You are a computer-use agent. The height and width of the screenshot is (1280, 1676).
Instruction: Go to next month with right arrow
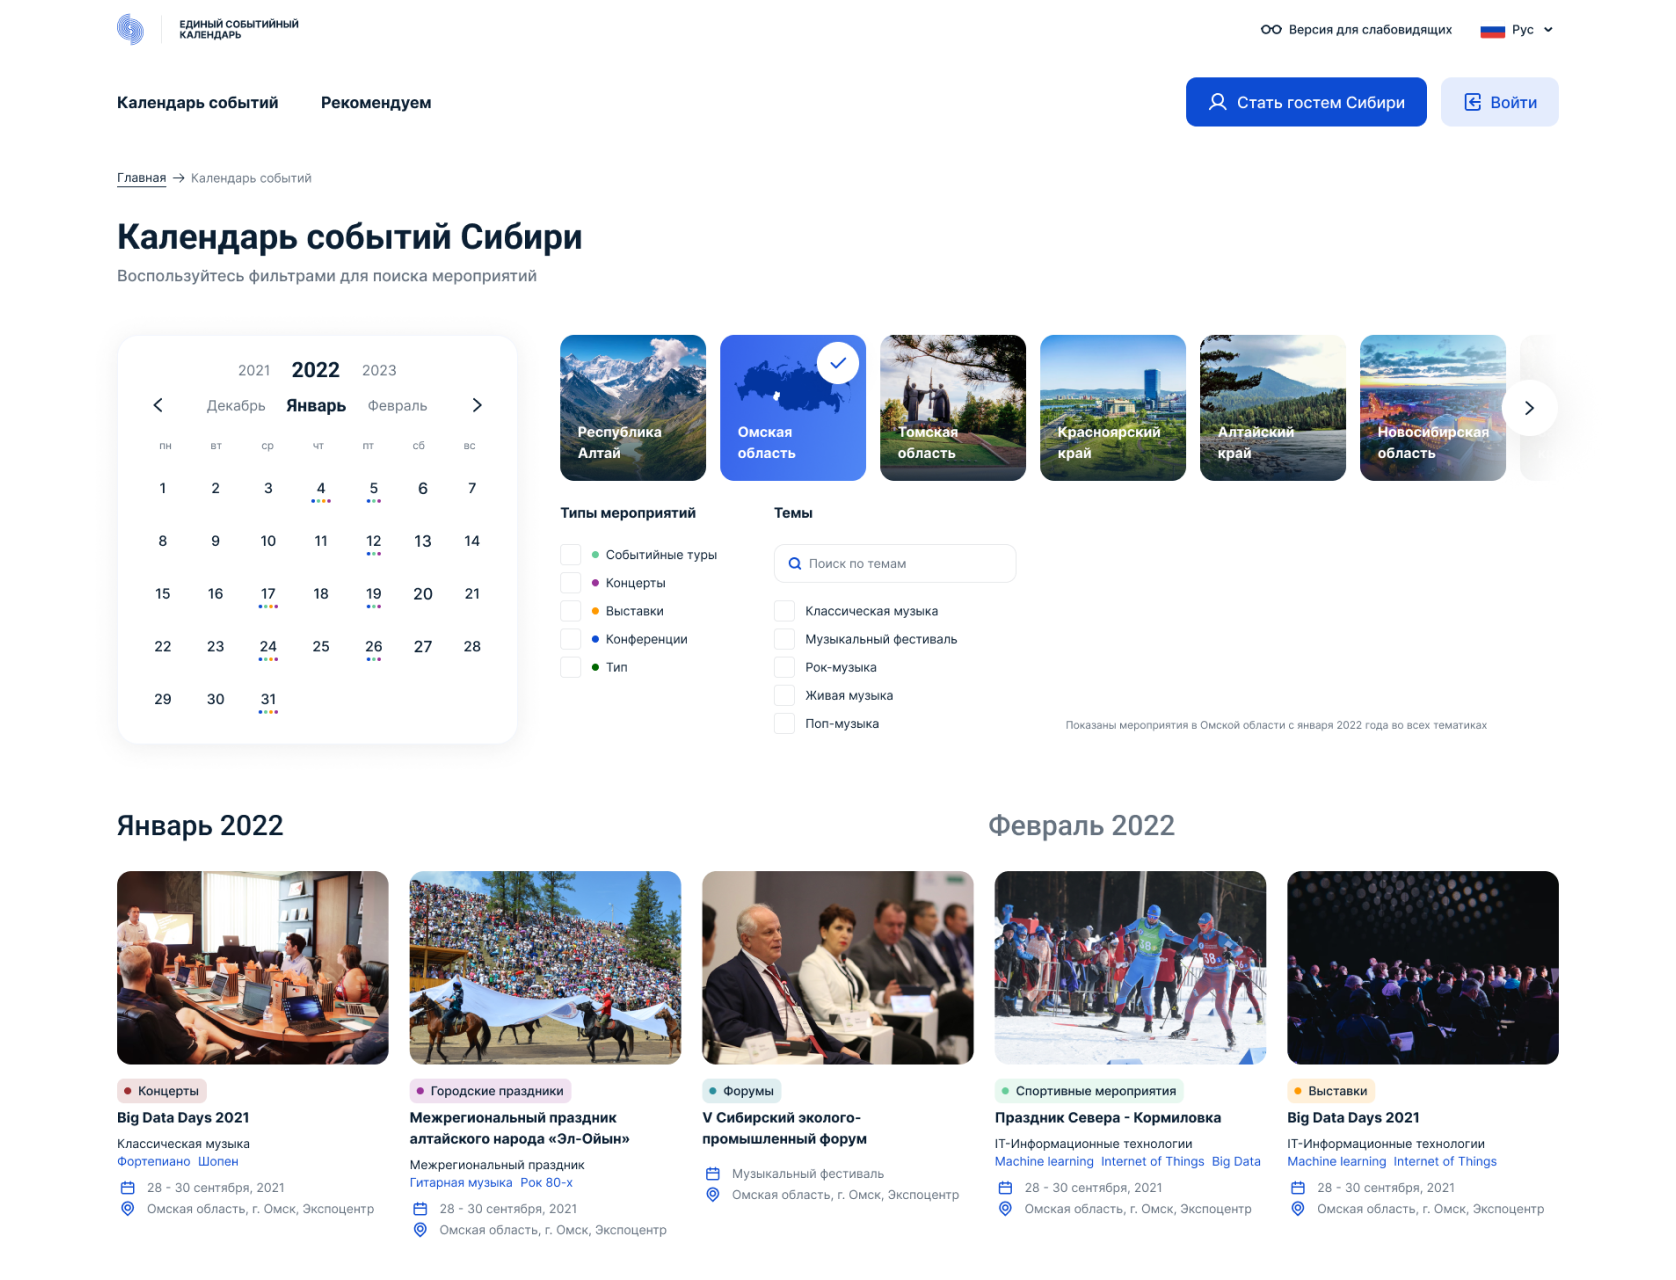coord(477,405)
